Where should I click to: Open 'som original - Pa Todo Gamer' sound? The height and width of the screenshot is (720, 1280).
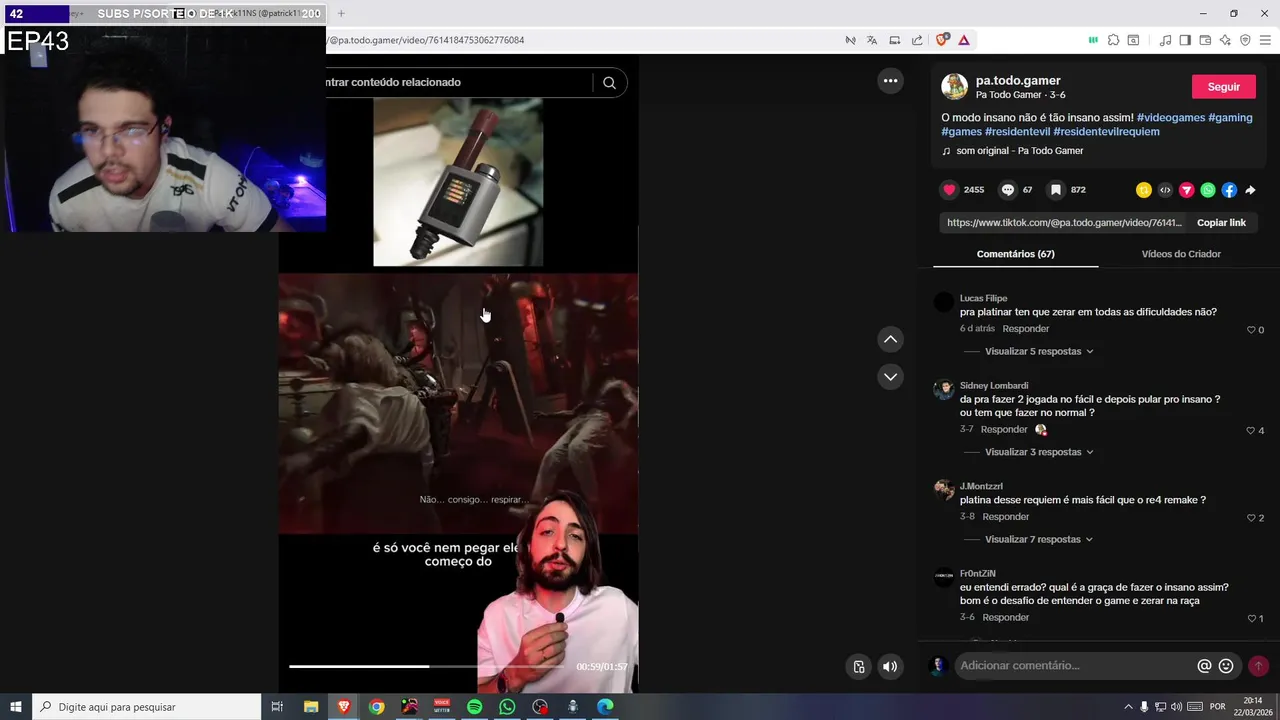click(1019, 151)
